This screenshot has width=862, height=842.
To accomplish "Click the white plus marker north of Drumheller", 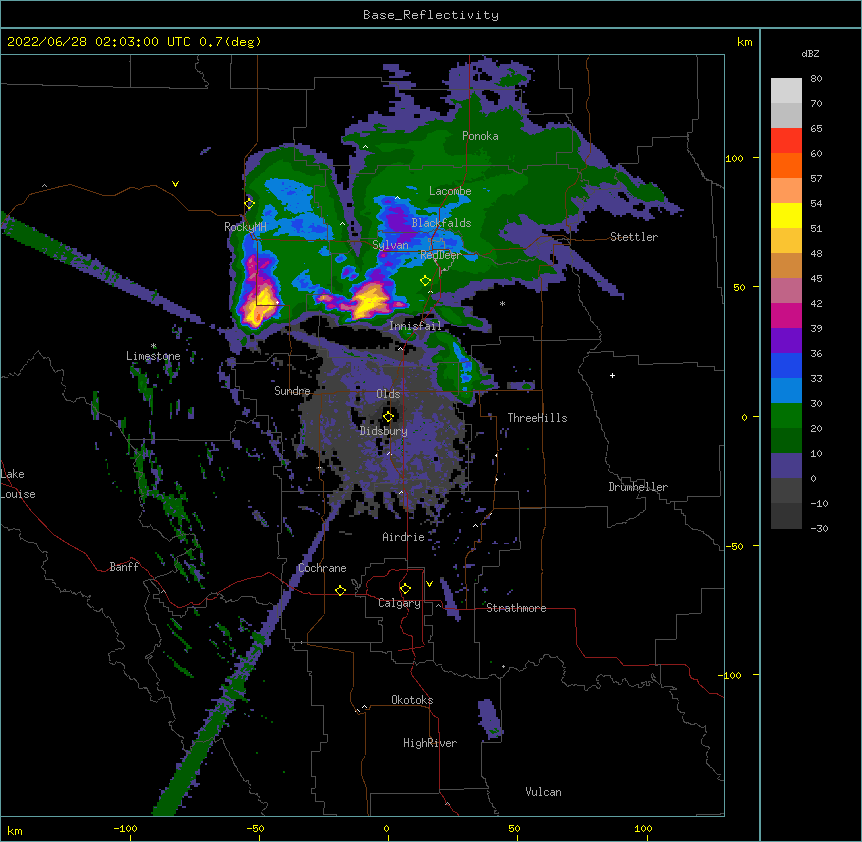I will coord(612,375).
